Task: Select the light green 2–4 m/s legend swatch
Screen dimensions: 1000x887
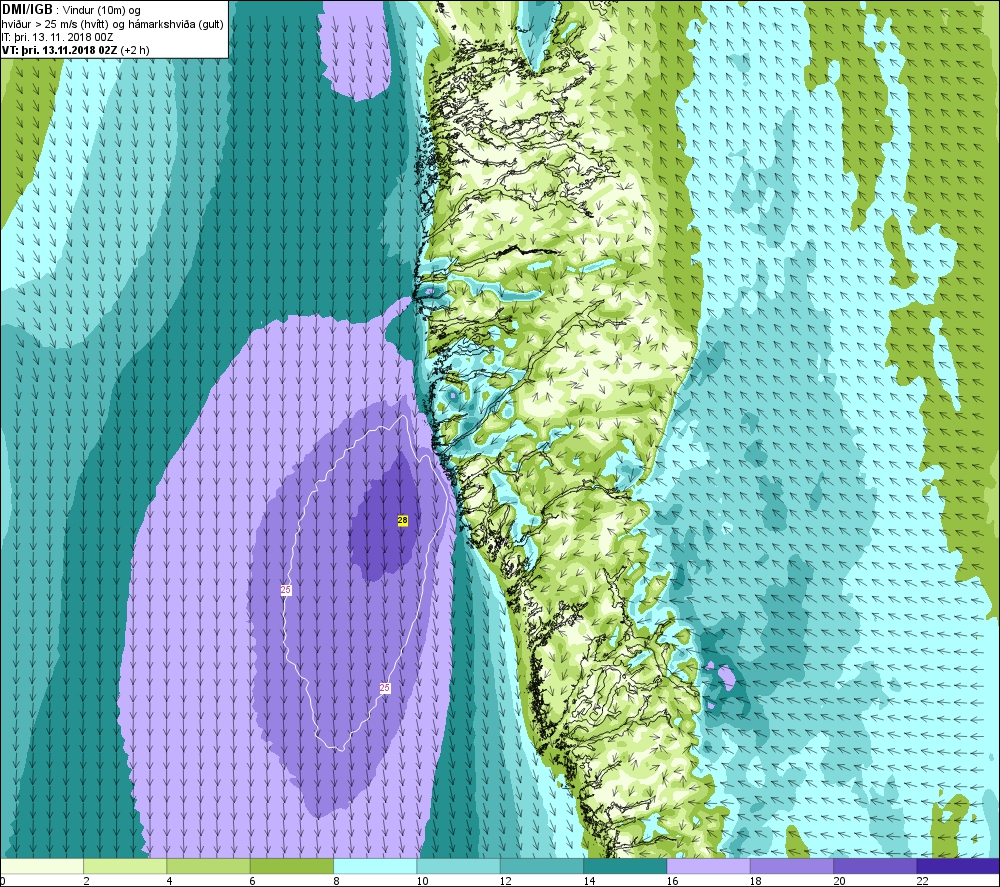Action: pos(125,866)
